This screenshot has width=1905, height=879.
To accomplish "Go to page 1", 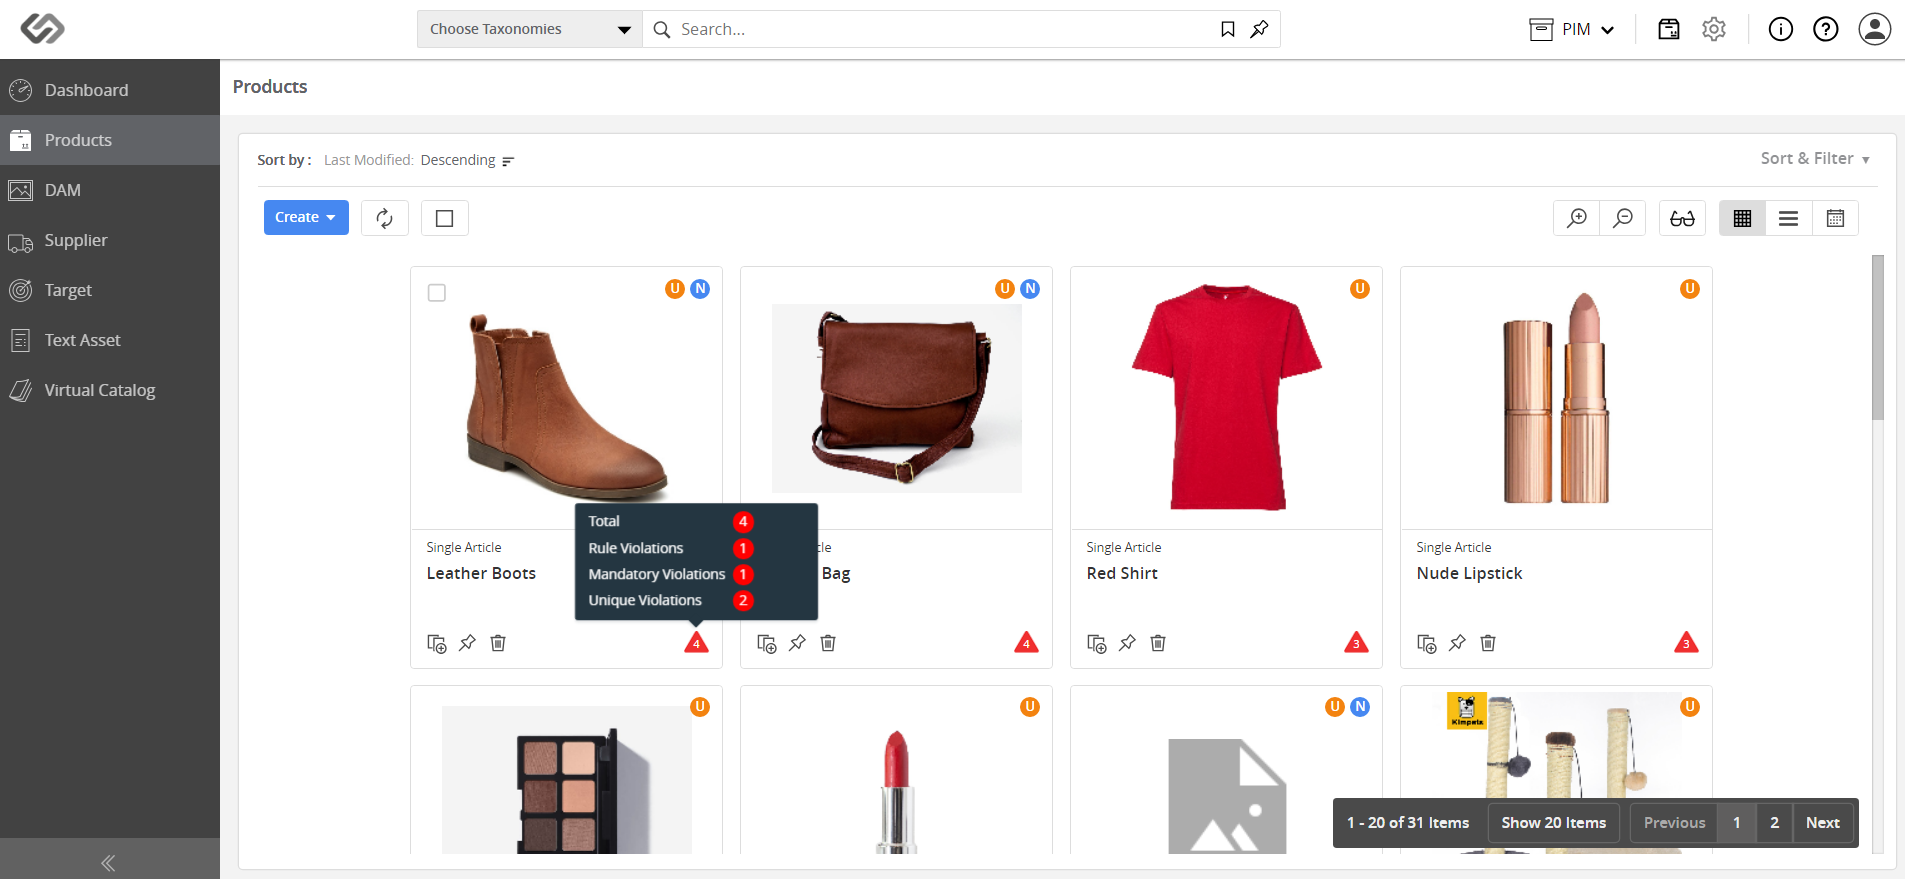I will [1737, 823].
